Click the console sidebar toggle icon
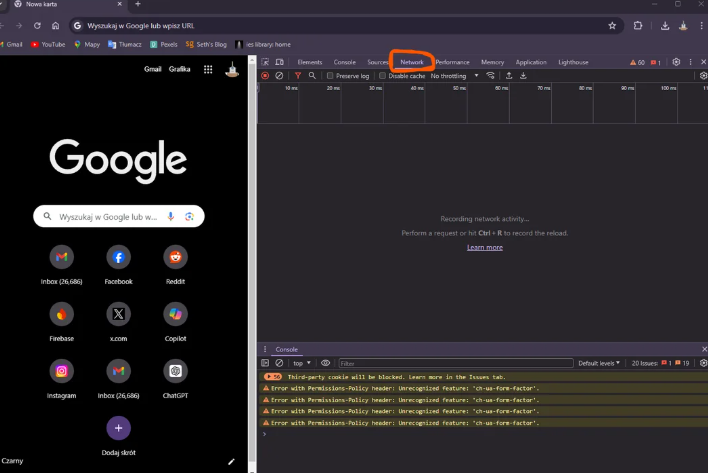This screenshot has width=708, height=473. point(265,363)
